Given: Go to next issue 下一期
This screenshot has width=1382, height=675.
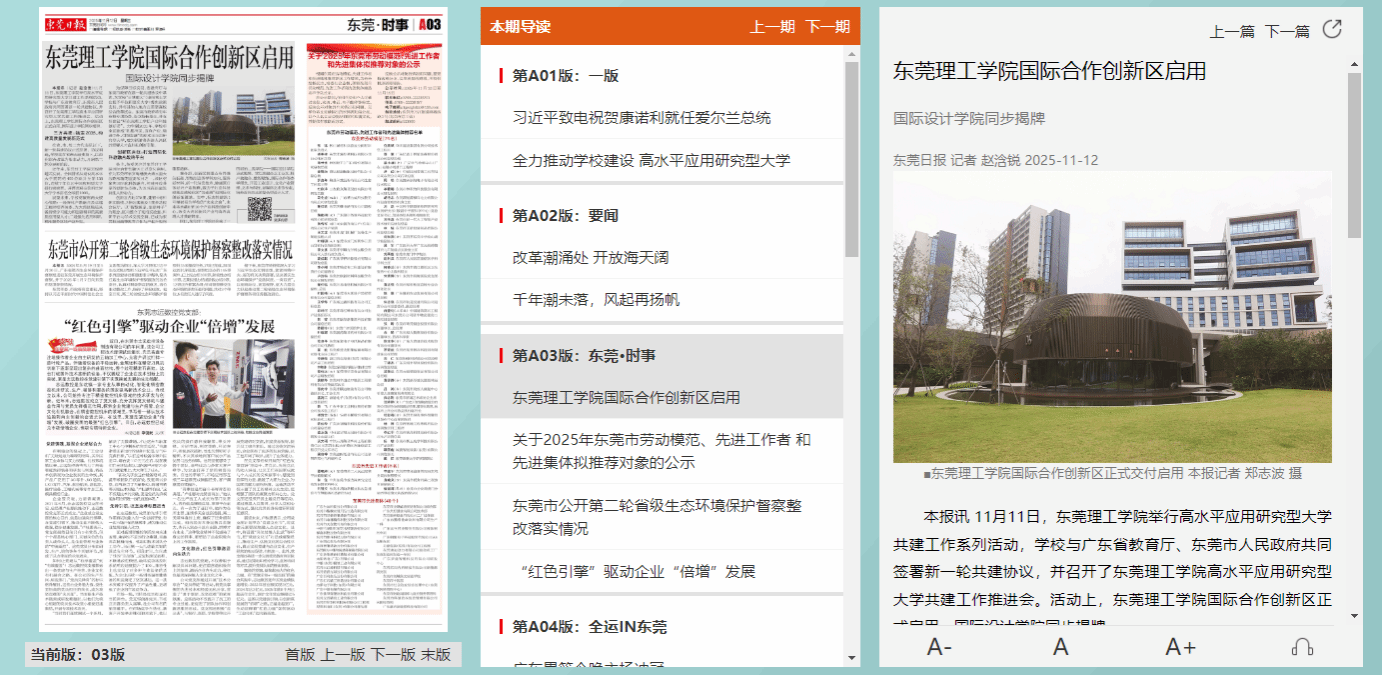Looking at the screenshot, I should click(x=827, y=27).
